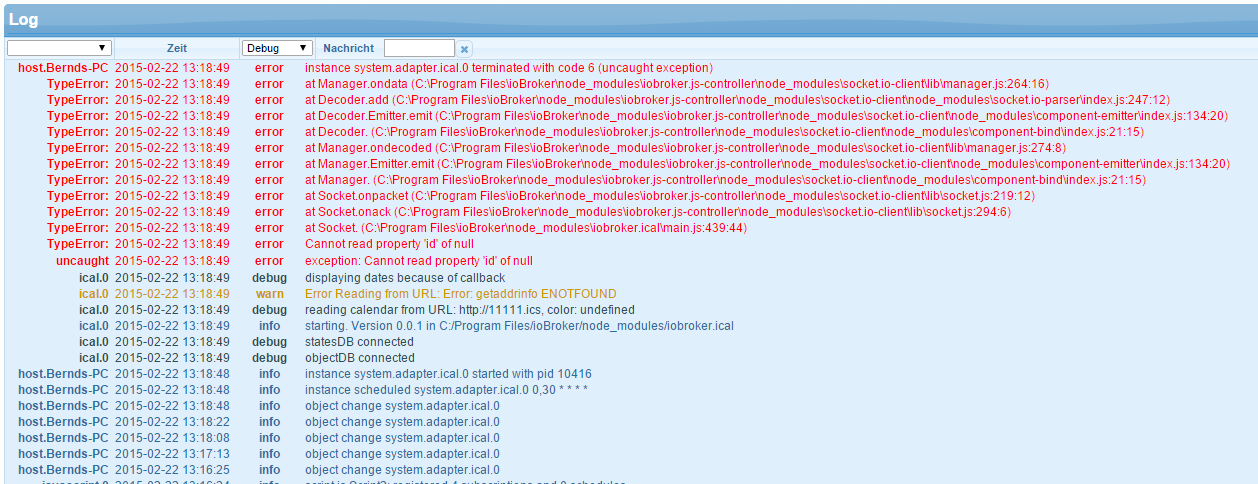
Task: Select message 'terminated with code 6 (uncaught exception)'
Action: pyautogui.click(x=509, y=68)
